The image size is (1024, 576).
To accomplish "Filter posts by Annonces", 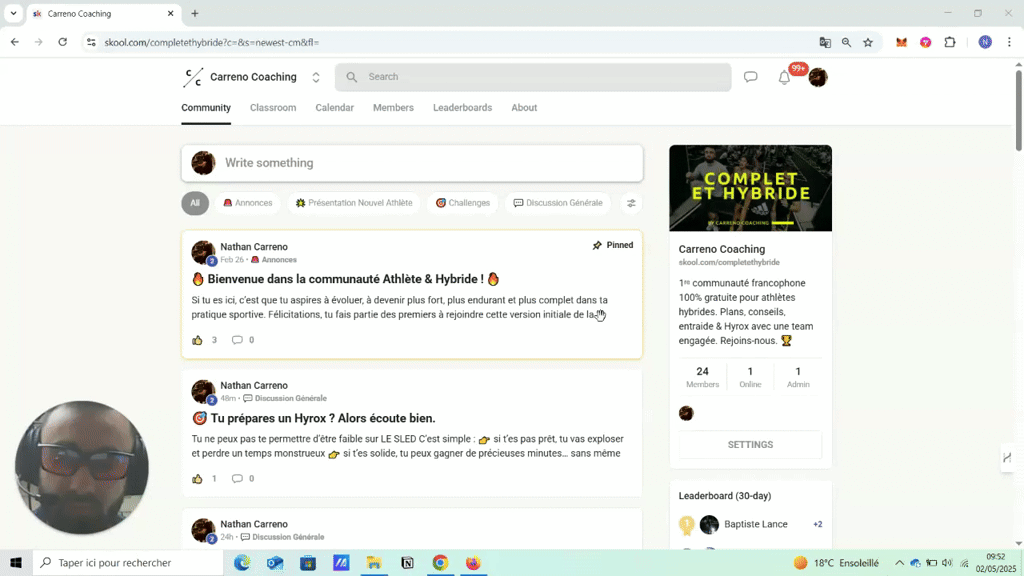I will pos(248,203).
